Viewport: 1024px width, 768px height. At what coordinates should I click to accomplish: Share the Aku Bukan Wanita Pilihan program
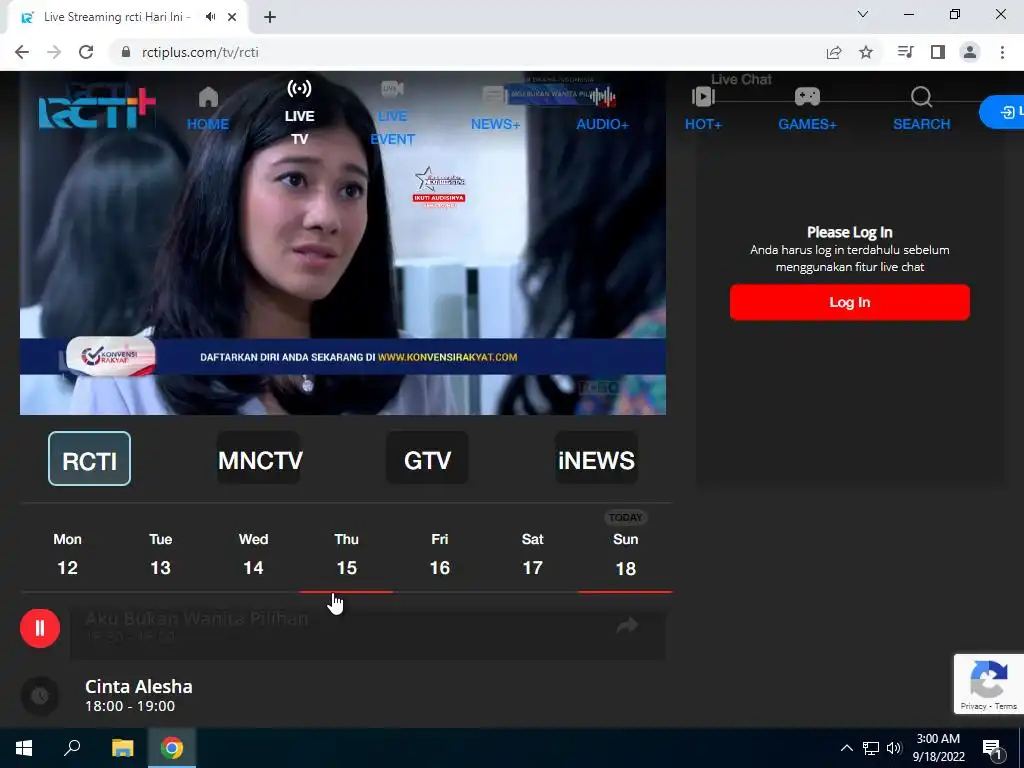[x=627, y=626]
